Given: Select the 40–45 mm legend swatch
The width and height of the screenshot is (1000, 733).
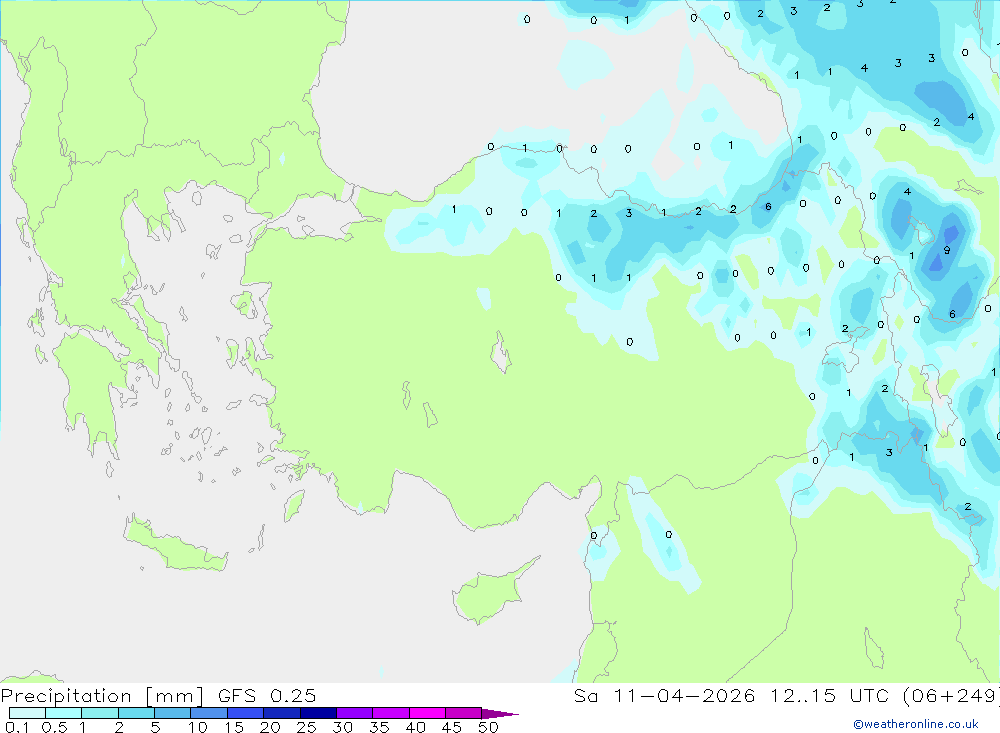Looking at the screenshot, I should click(x=427, y=713).
